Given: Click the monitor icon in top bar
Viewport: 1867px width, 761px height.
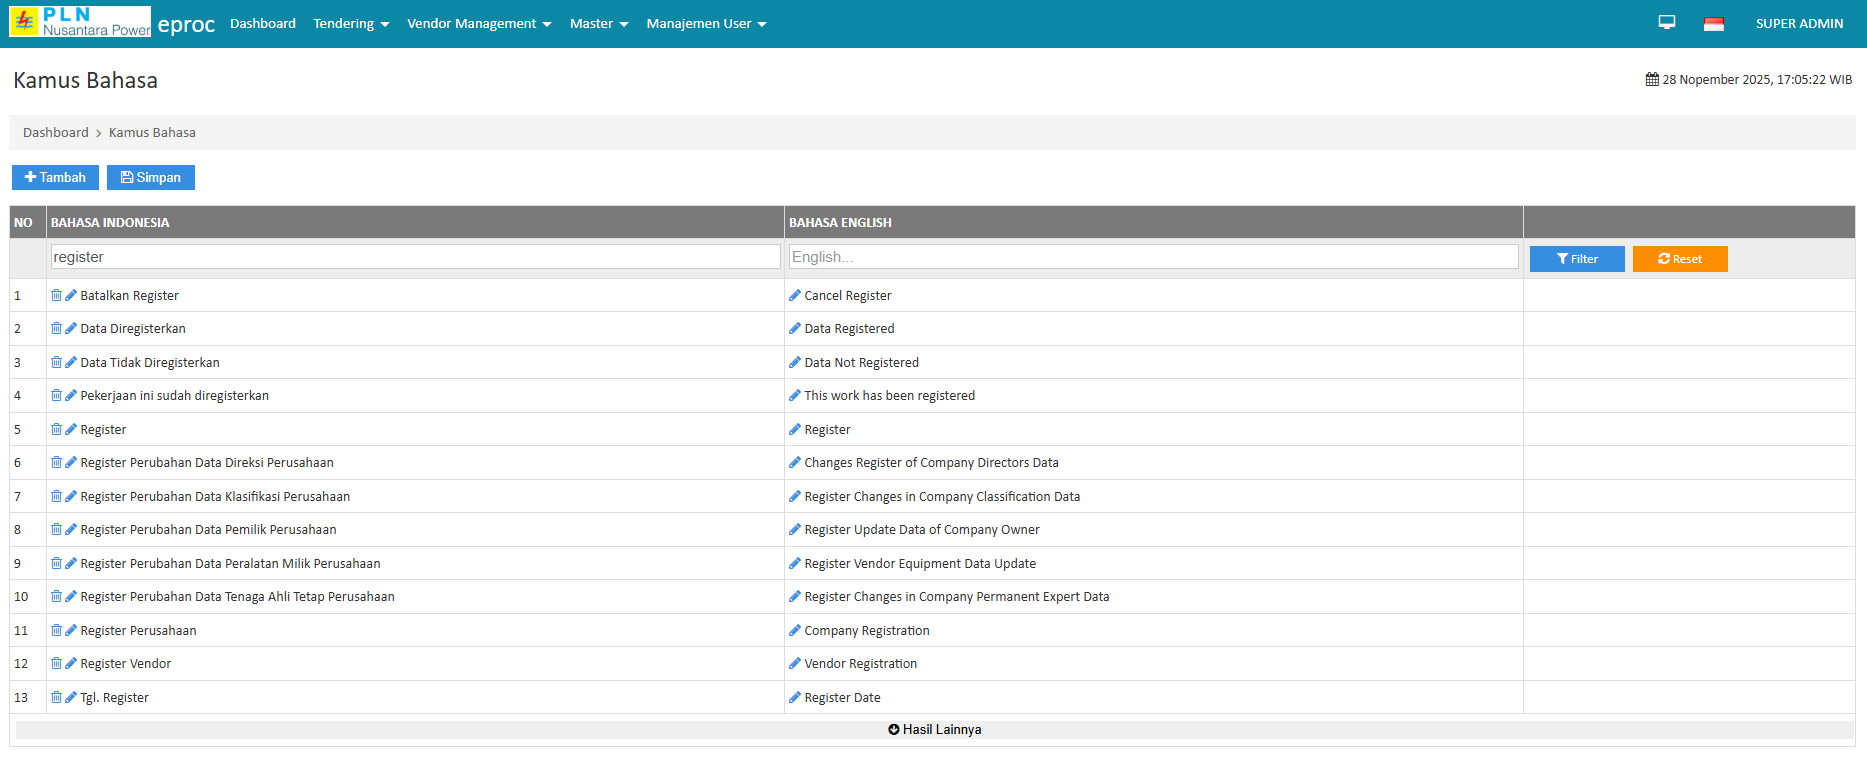Looking at the screenshot, I should point(1666,23).
